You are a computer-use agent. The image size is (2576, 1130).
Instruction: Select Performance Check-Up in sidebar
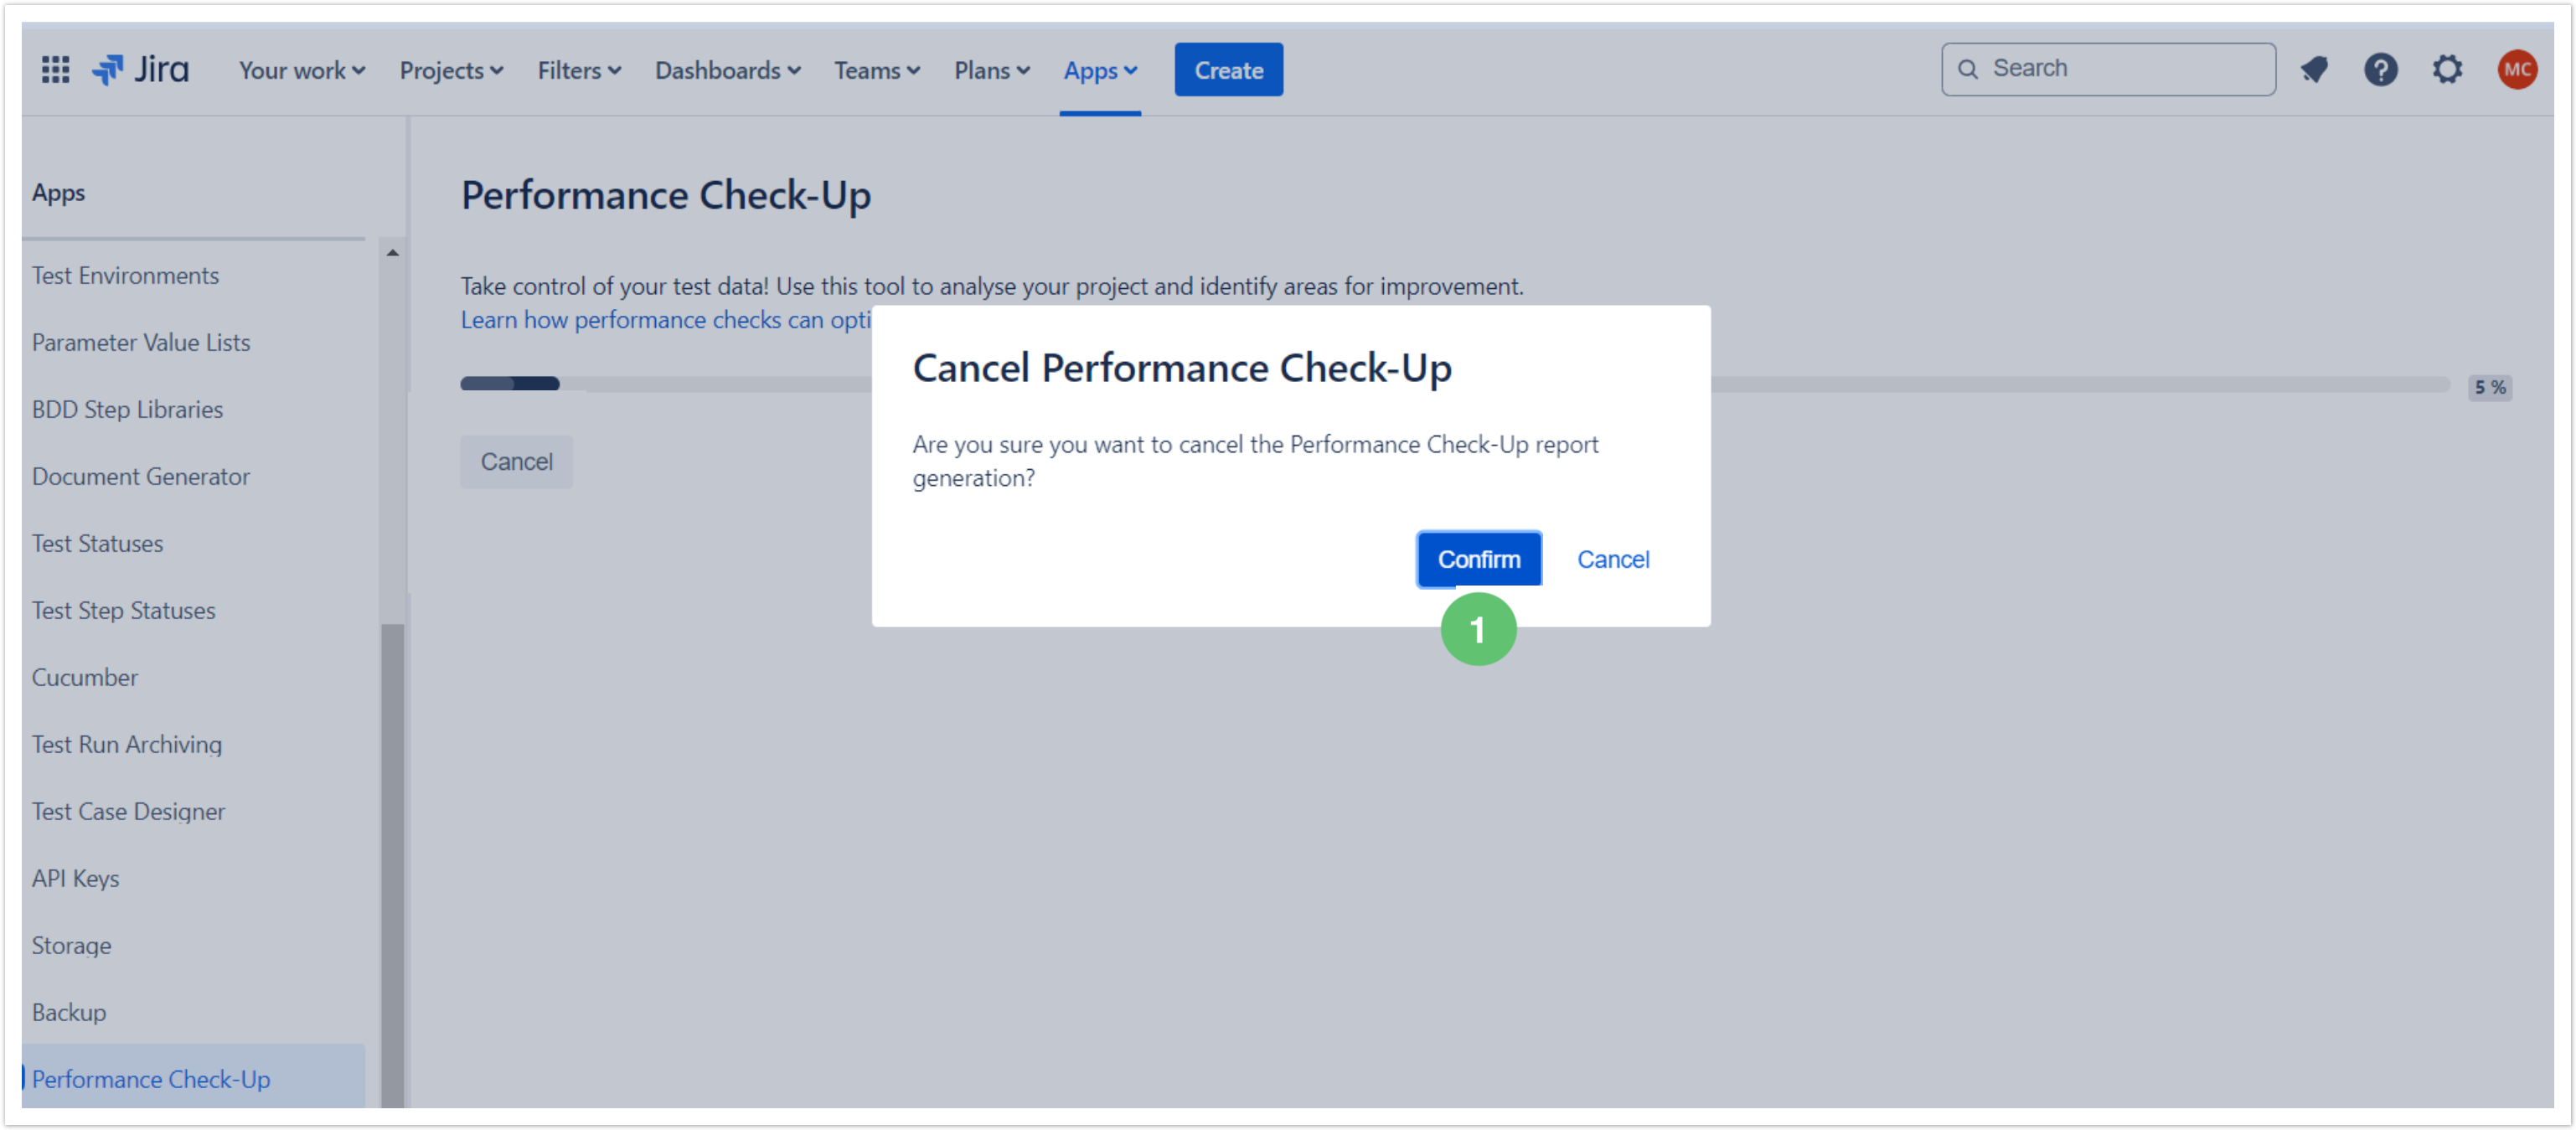click(x=193, y=1078)
